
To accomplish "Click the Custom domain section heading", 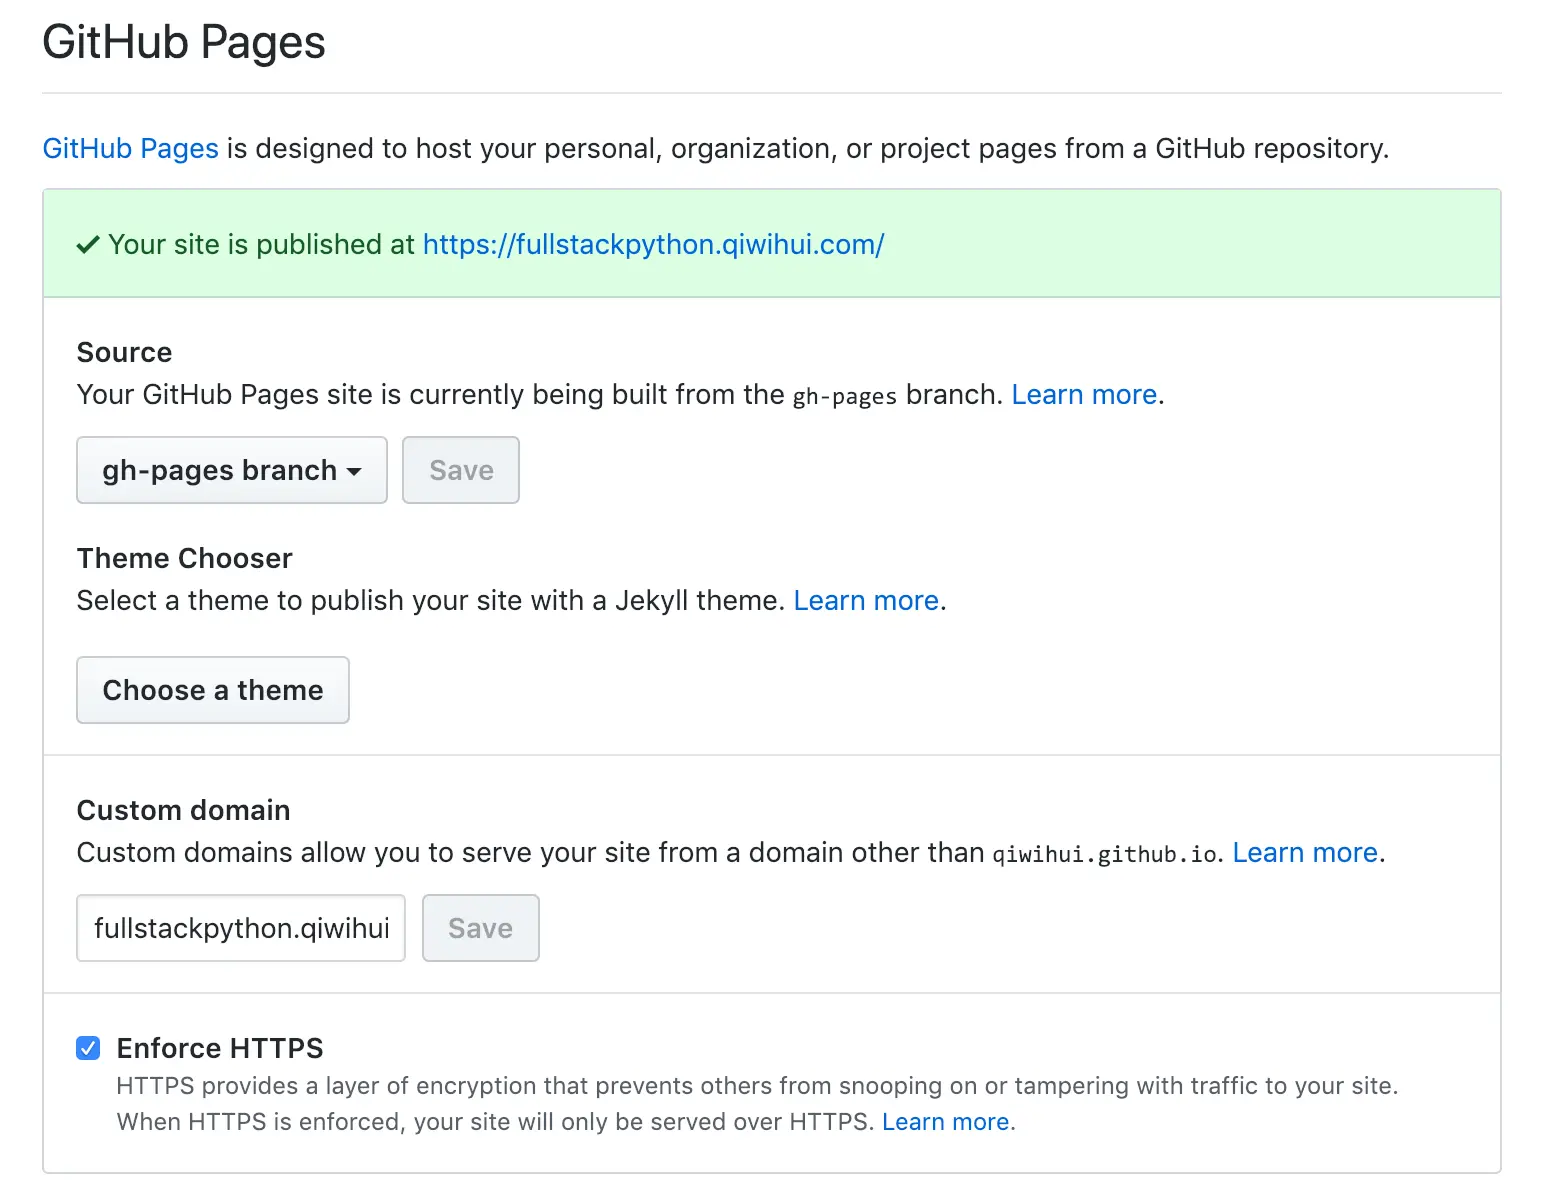I will pyautogui.click(x=183, y=810).
